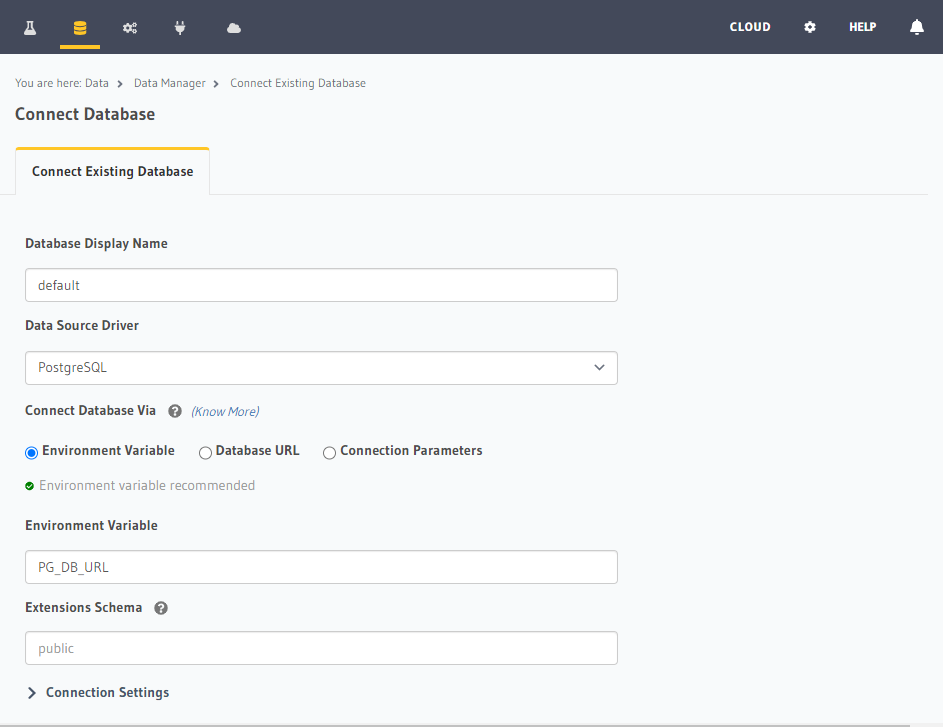Click the Database Display Name input field
943x727 pixels.
[x=321, y=285]
